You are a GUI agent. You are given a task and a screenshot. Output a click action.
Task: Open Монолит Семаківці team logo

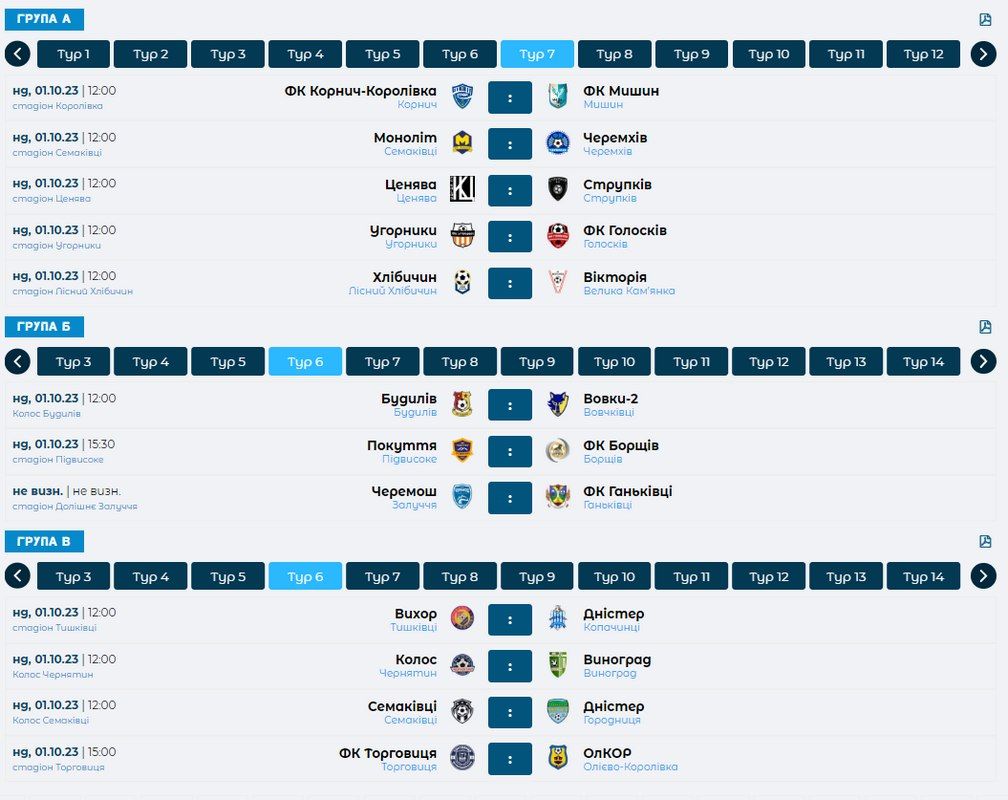(462, 143)
